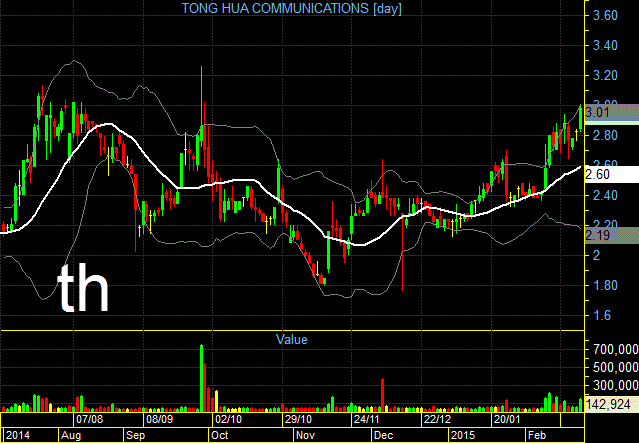Select the 2.60 moving average price tag
This screenshot has height=443, width=639.
(x=611, y=174)
